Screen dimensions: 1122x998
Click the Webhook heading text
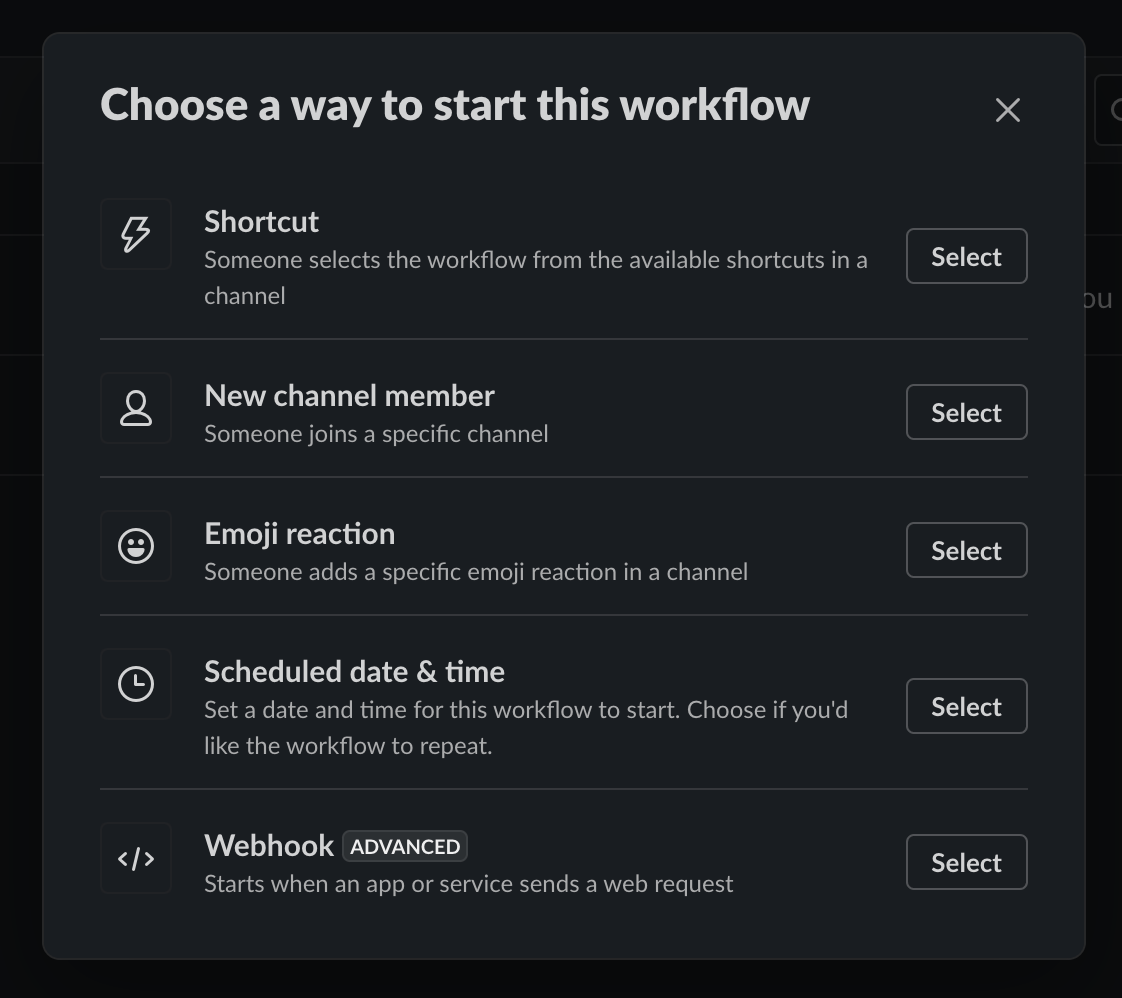(x=269, y=846)
